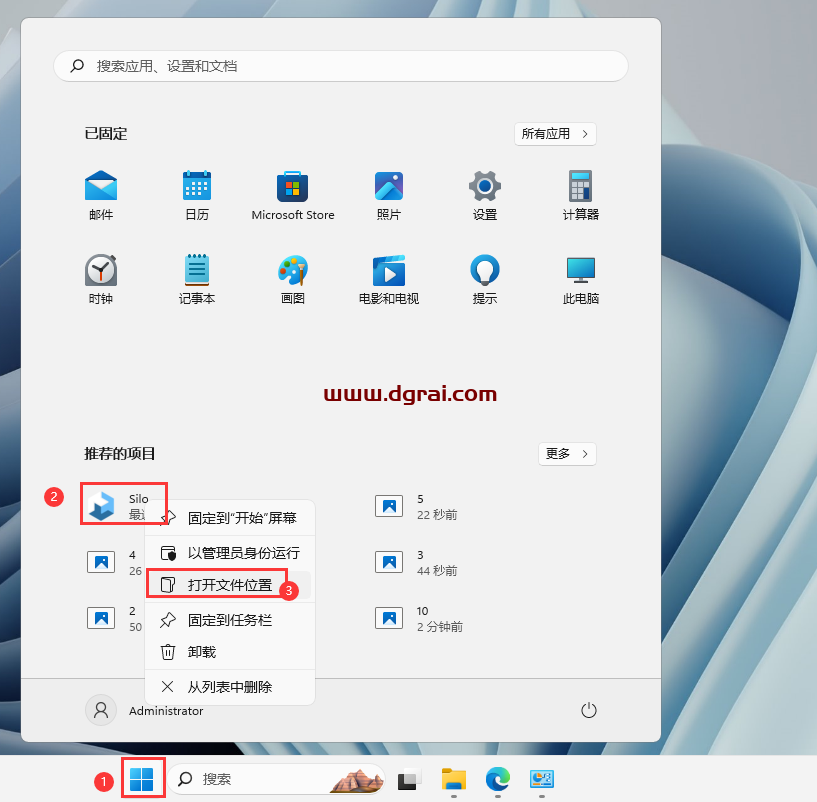Click the 已固定 (Pinned) heading

coord(106,134)
